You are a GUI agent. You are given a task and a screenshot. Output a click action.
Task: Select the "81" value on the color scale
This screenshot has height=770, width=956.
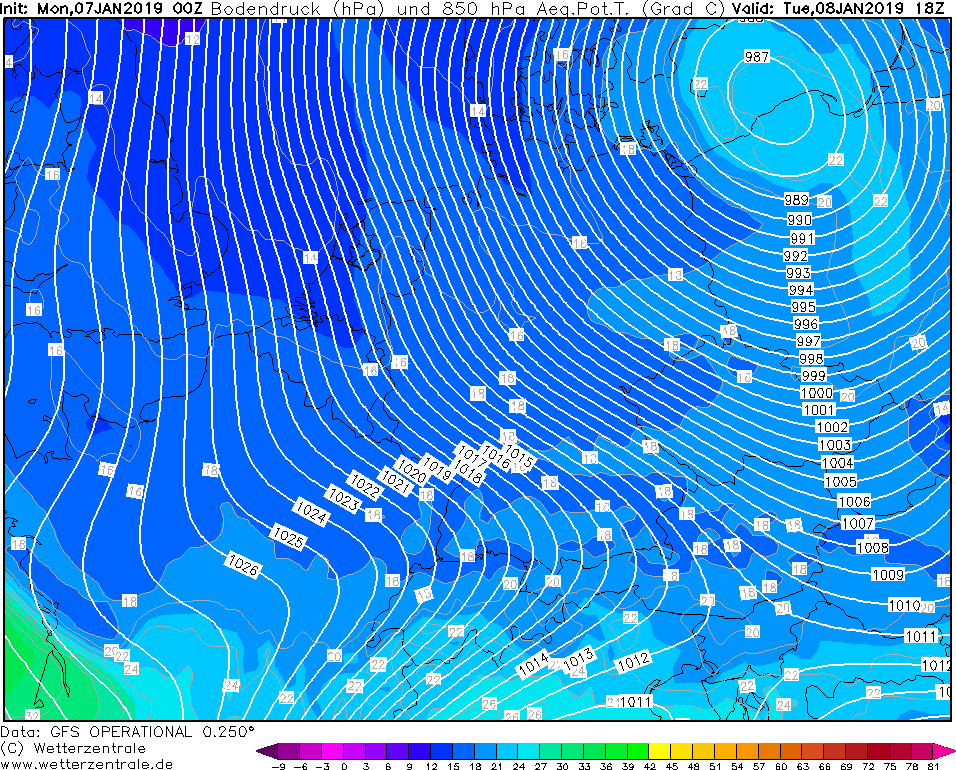coord(933,765)
